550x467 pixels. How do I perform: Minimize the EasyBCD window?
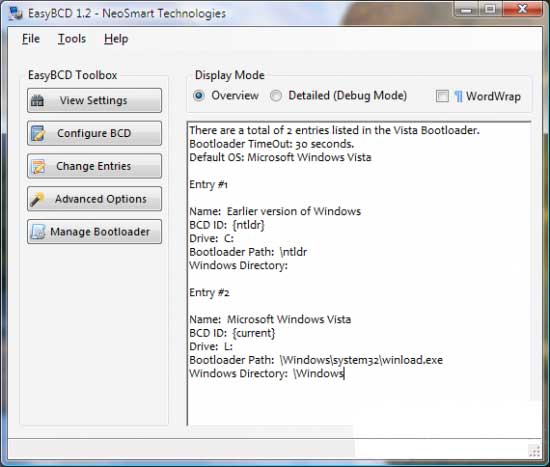[466, 9]
